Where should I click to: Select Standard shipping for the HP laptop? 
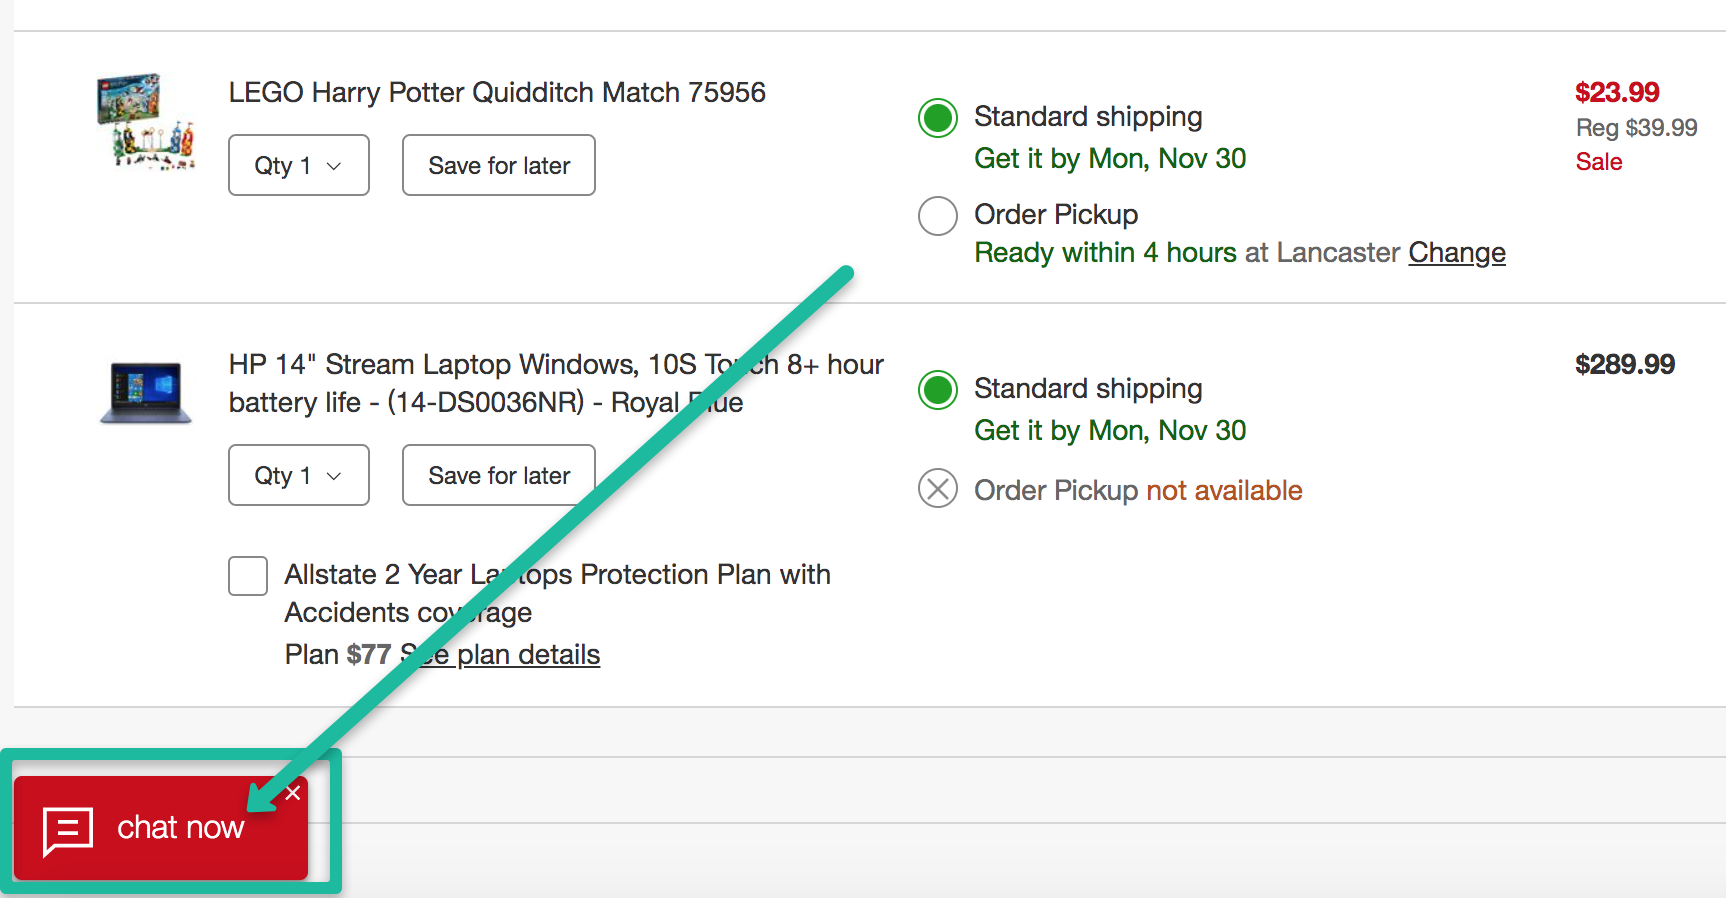[x=938, y=390]
